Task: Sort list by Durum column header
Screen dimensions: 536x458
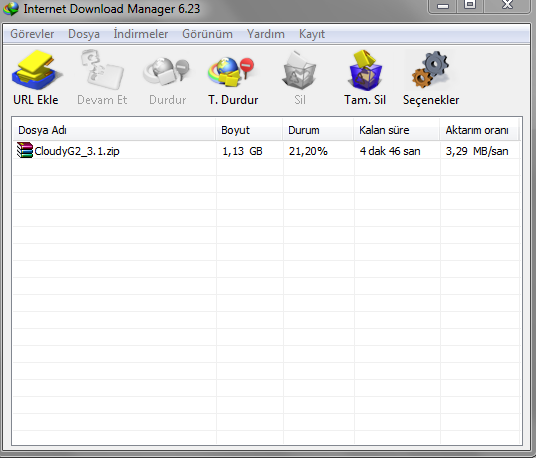Action: tap(318, 130)
